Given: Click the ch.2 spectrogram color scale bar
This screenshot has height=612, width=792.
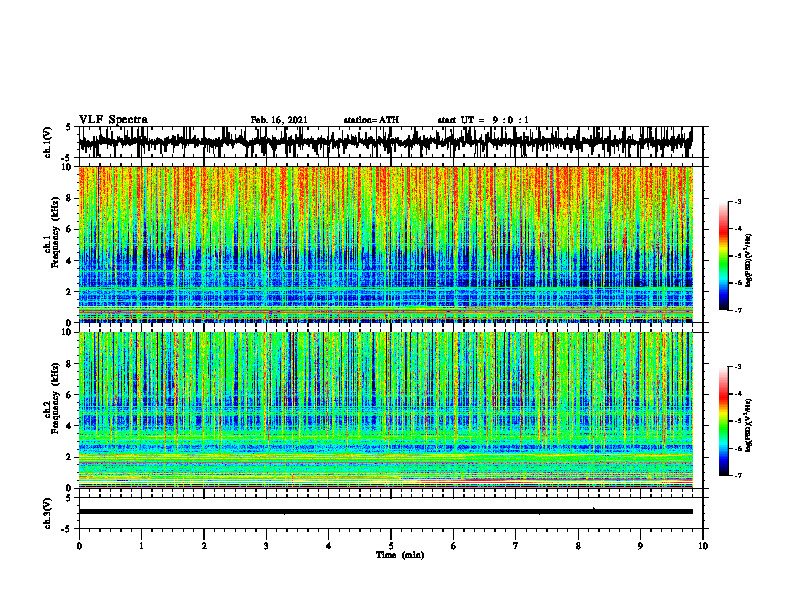Looking at the screenshot, I should pos(724,421).
